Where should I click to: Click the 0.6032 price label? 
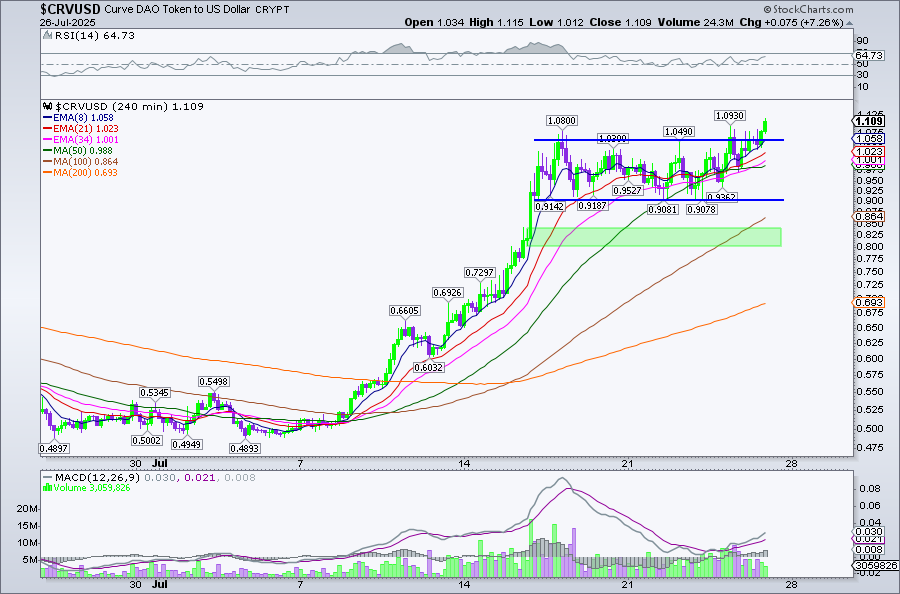pos(428,367)
